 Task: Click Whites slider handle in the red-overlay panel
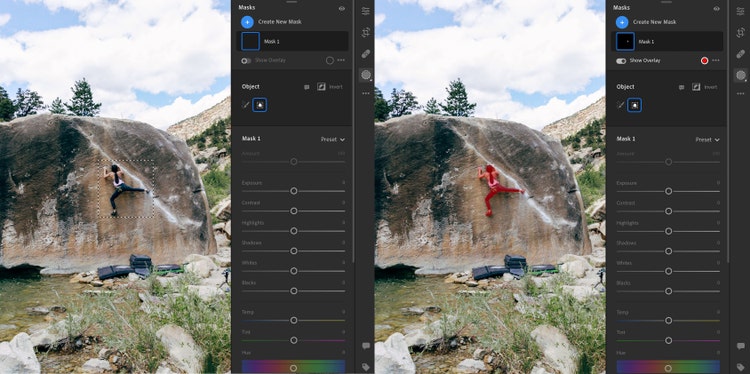pyautogui.click(x=669, y=271)
